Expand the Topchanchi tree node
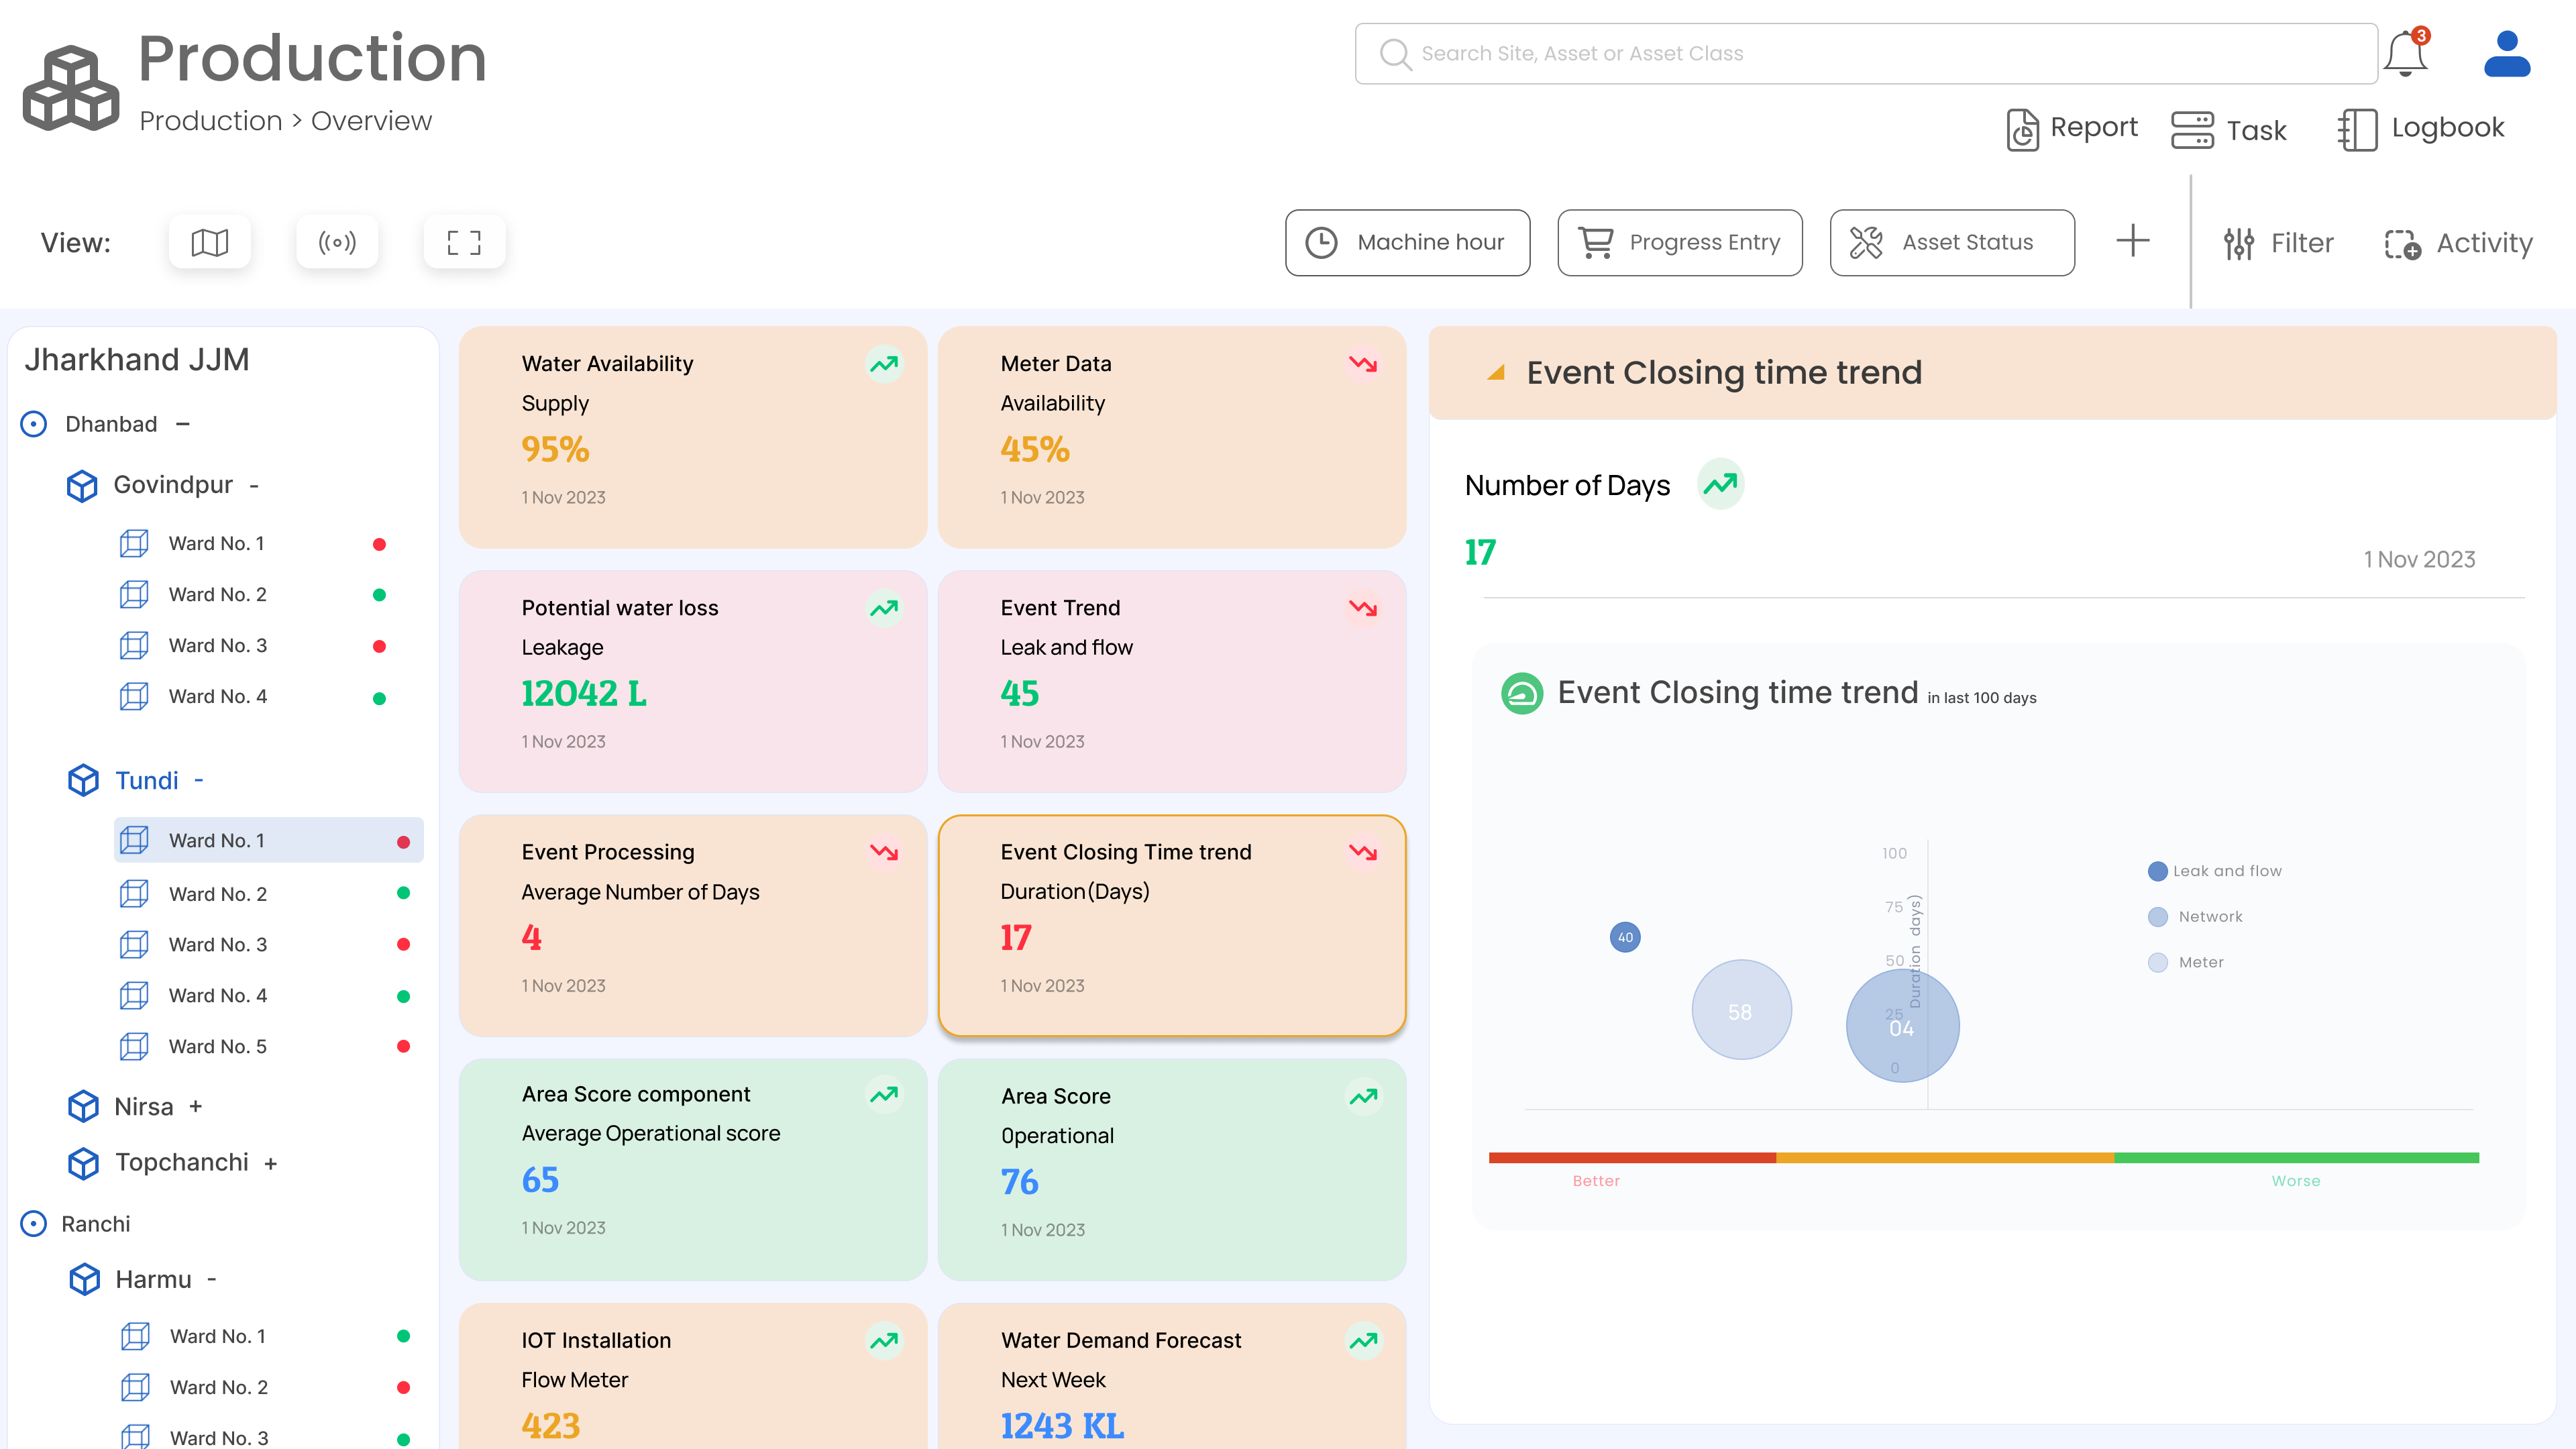This screenshot has width=2576, height=1449. click(x=271, y=1163)
